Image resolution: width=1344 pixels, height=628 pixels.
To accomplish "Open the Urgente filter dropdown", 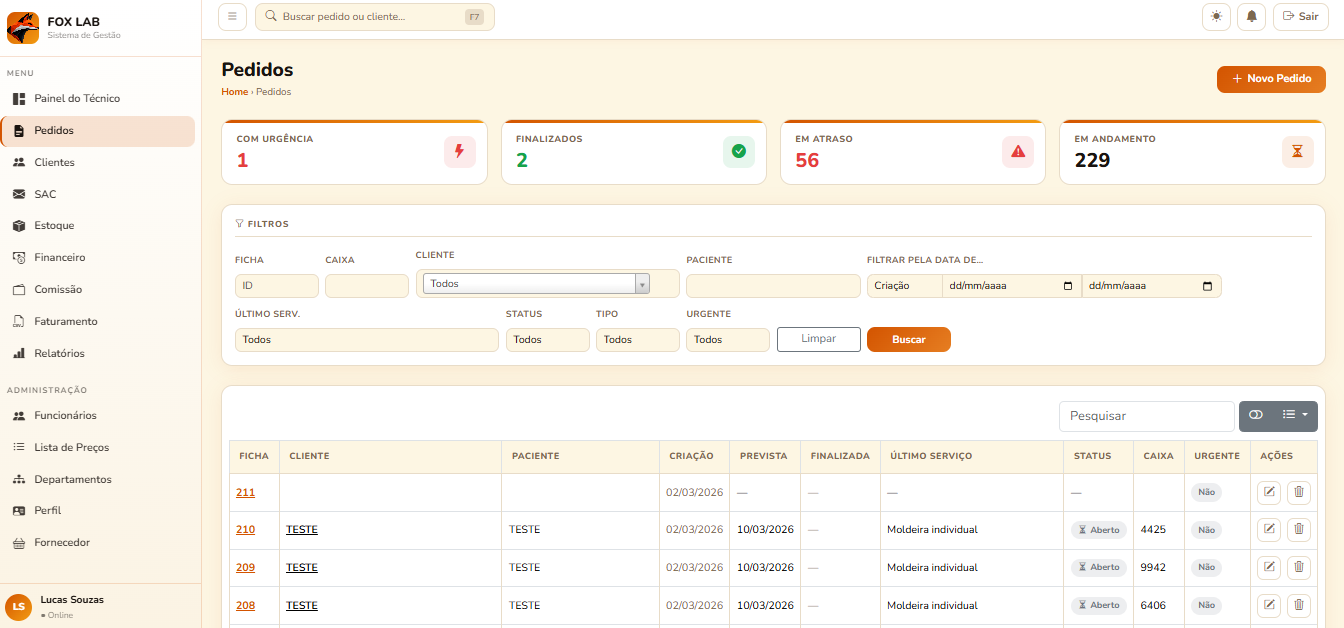I will pyautogui.click(x=727, y=340).
